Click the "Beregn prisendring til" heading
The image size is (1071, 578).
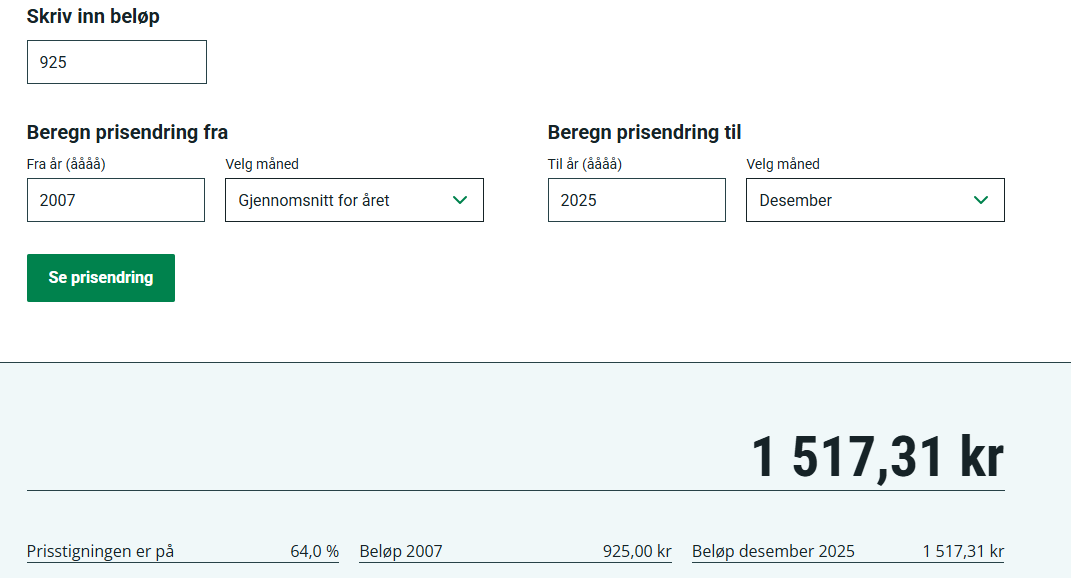pos(644,132)
